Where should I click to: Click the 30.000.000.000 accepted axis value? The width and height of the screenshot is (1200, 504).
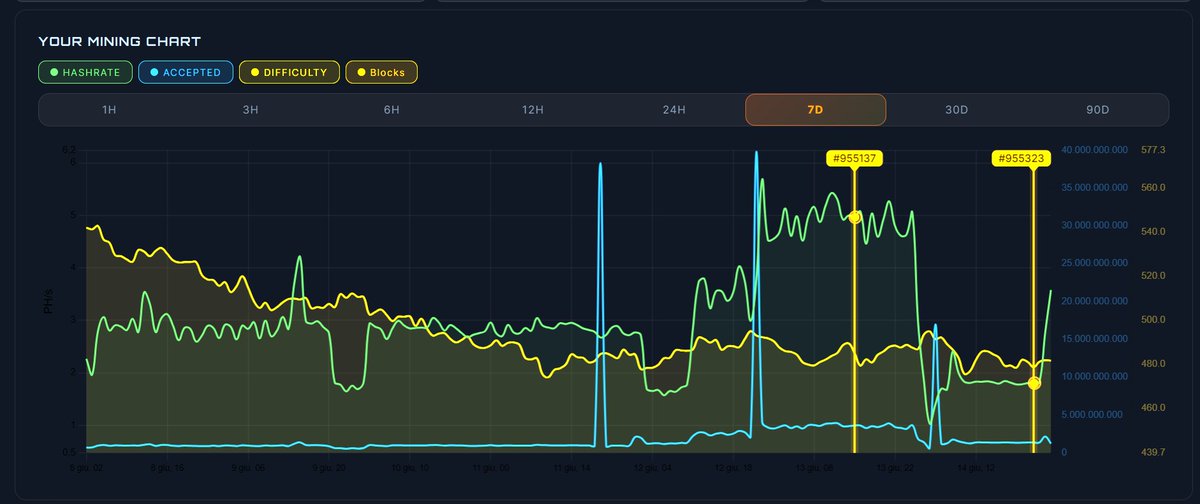point(1095,225)
